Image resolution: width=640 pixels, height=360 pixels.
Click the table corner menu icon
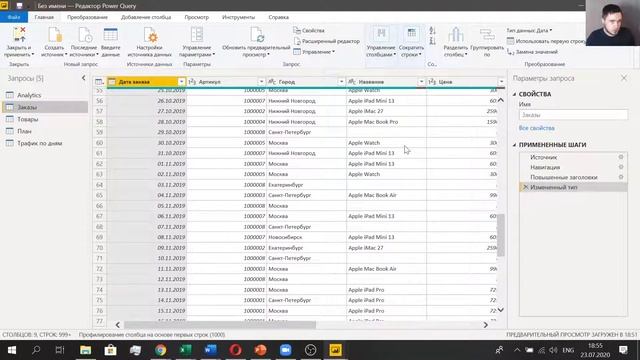(x=99, y=82)
